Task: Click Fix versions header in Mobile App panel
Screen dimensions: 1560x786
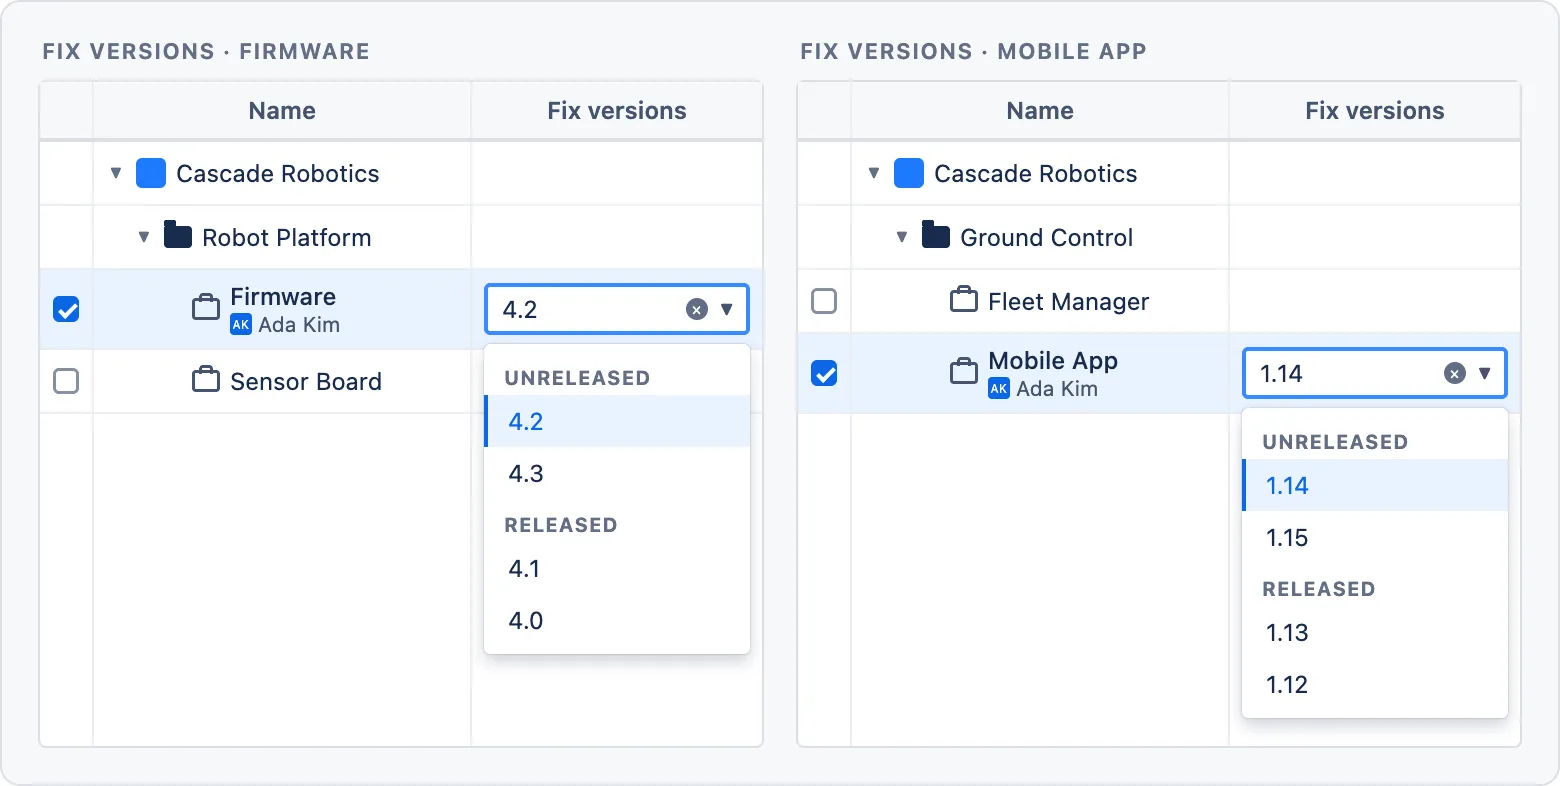Action: 1375,110
